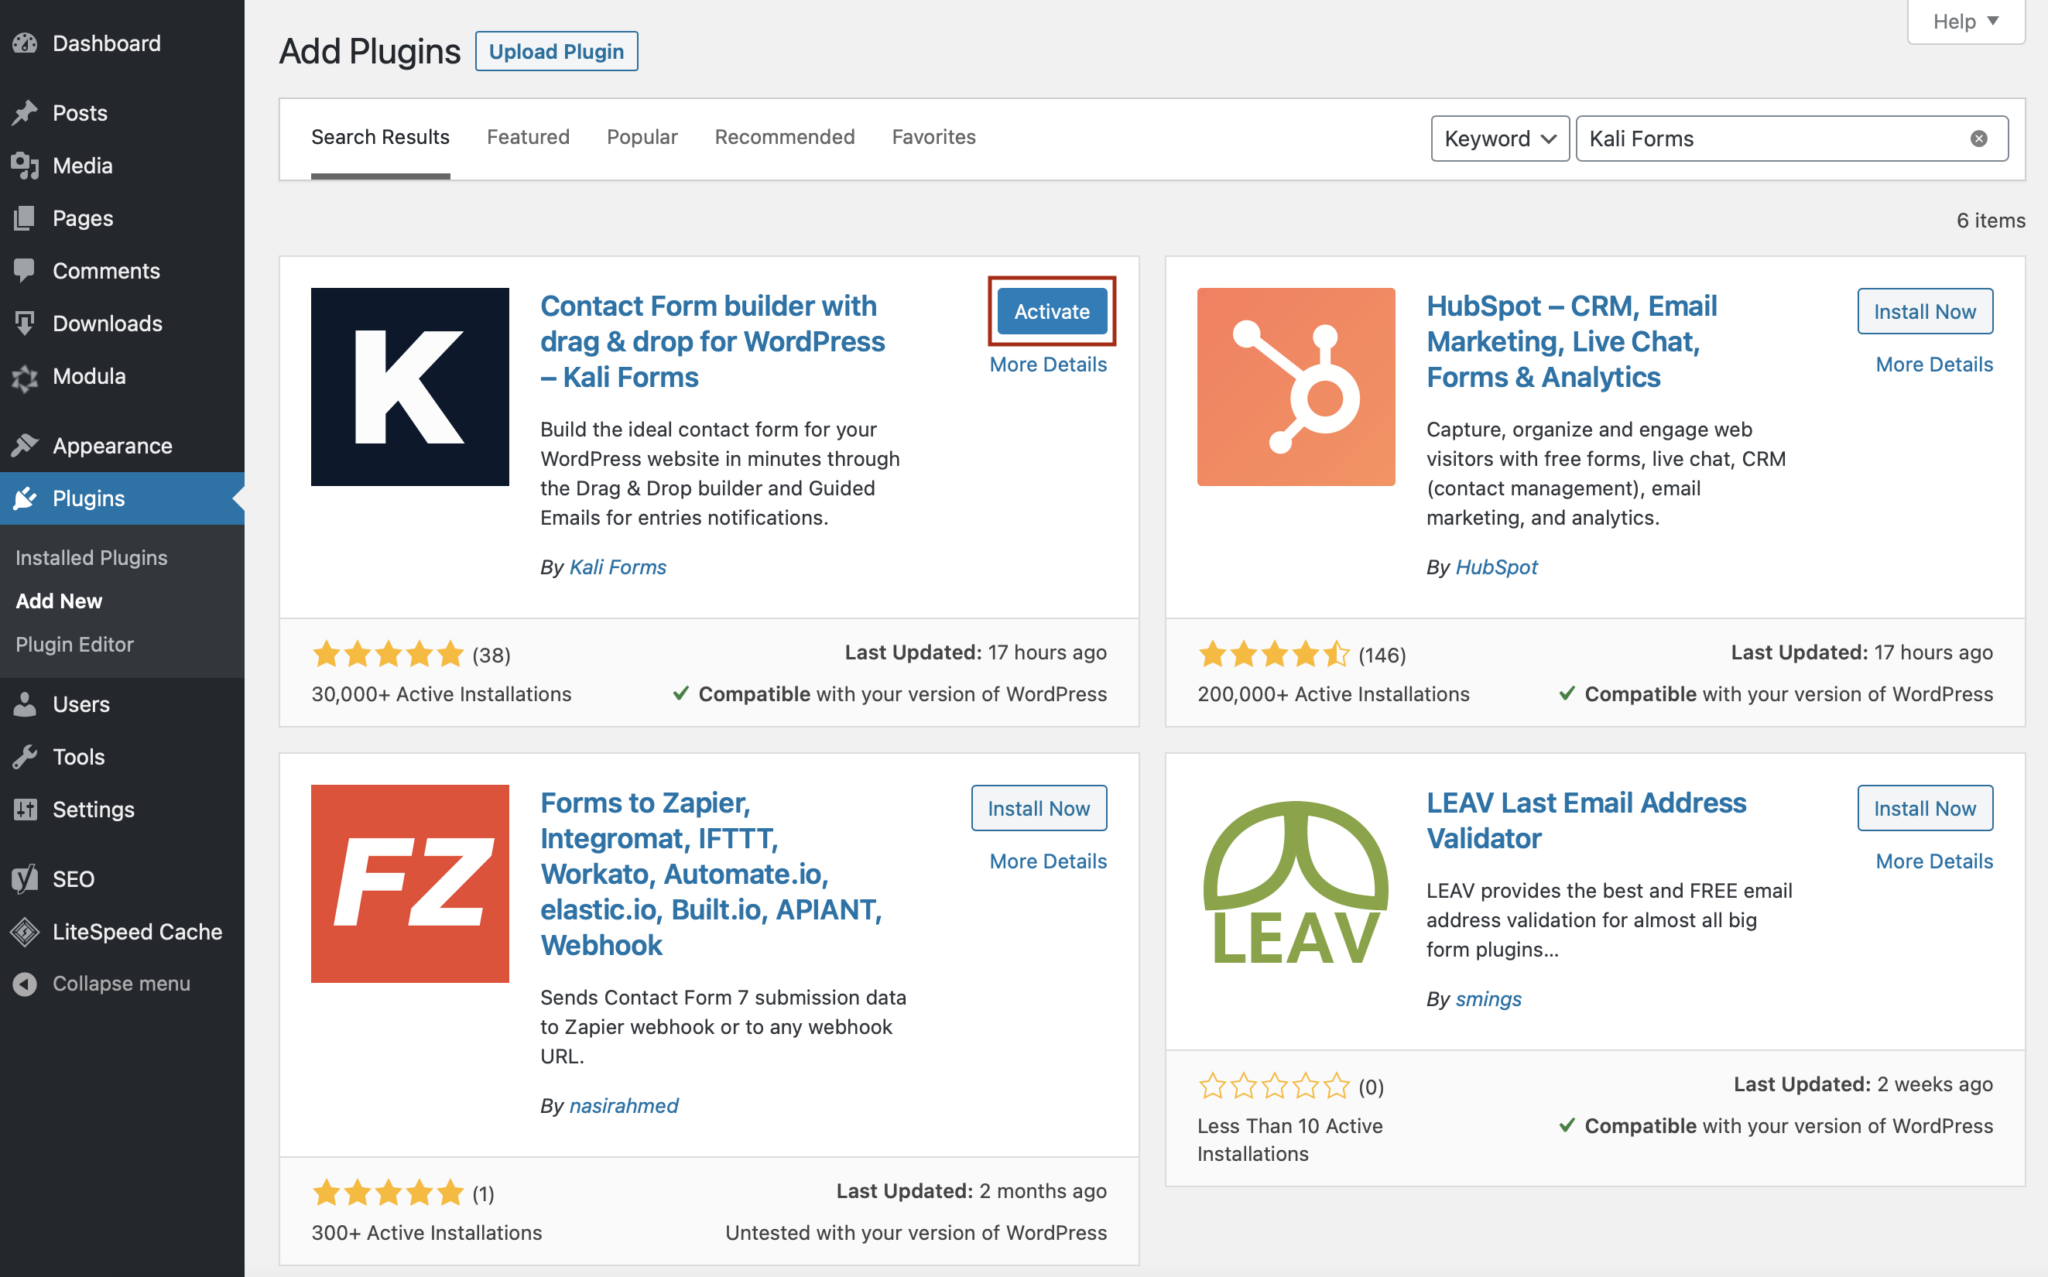Open More Details for LEAV validator

click(x=1933, y=861)
